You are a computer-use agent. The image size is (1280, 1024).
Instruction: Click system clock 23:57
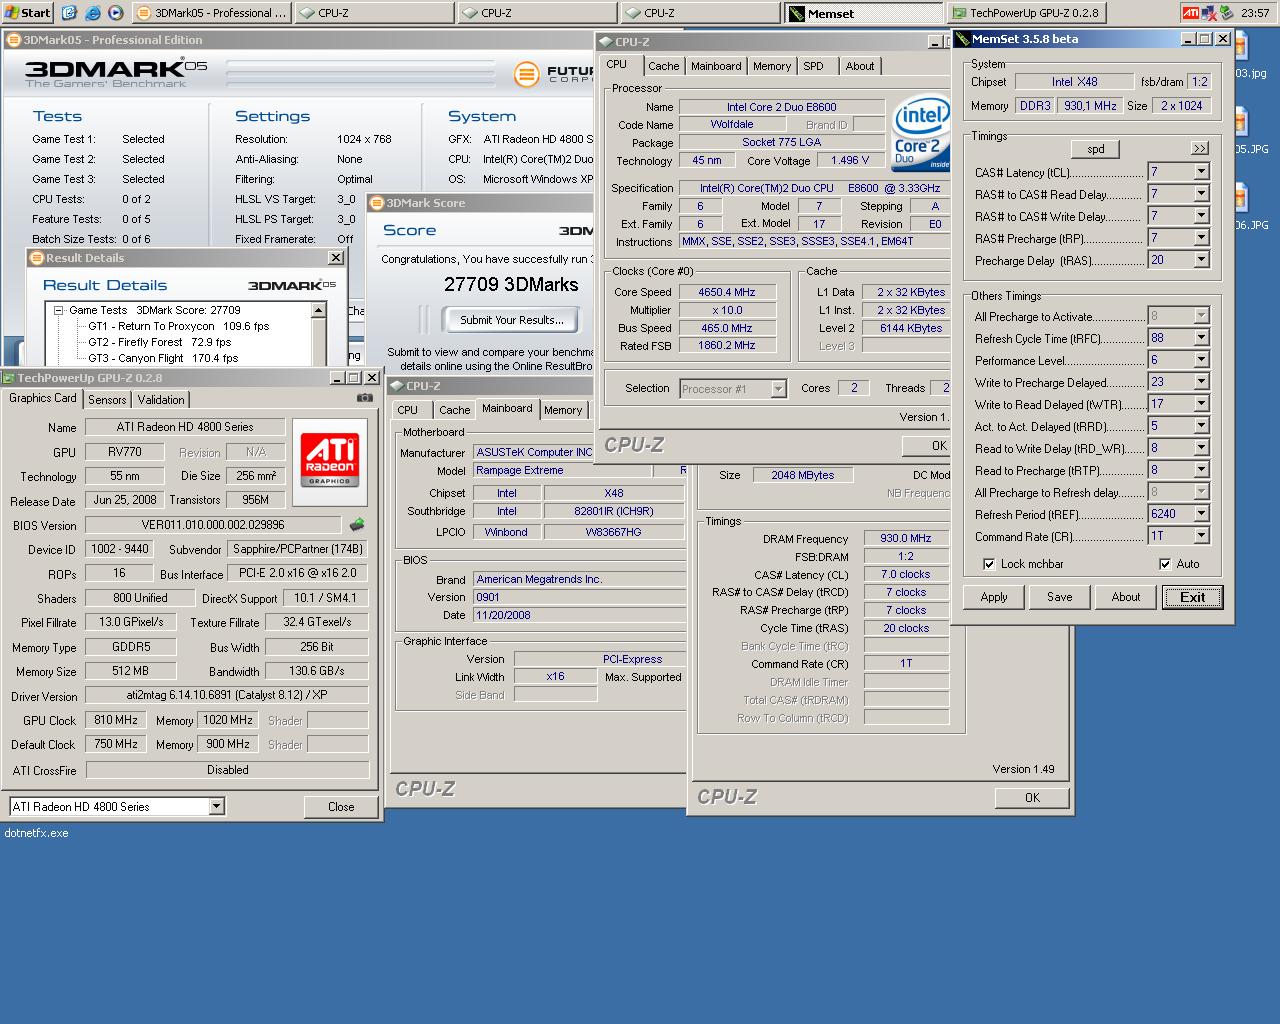(x=1255, y=13)
